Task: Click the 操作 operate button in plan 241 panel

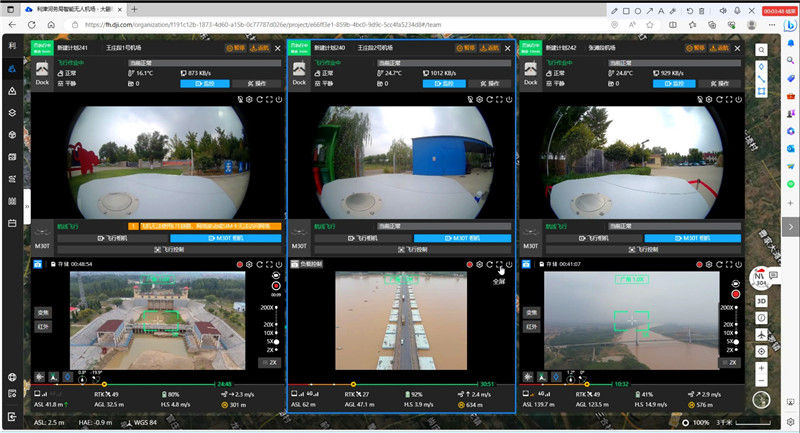Action: pos(257,84)
